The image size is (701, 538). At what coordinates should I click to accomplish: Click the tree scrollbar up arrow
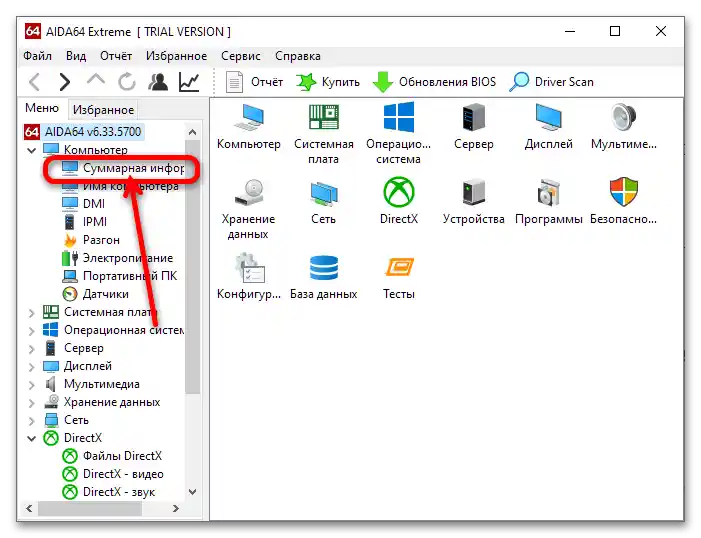pos(193,132)
